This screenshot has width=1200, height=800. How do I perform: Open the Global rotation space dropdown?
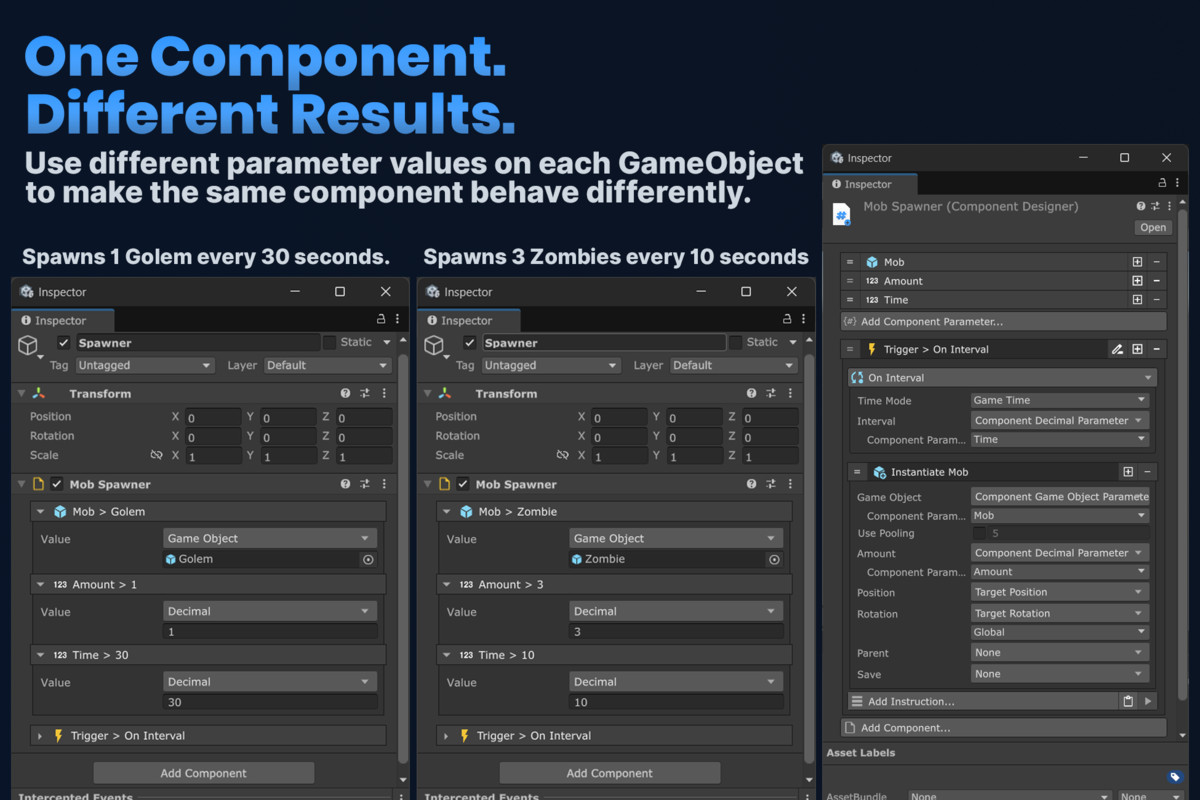point(1060,633)
